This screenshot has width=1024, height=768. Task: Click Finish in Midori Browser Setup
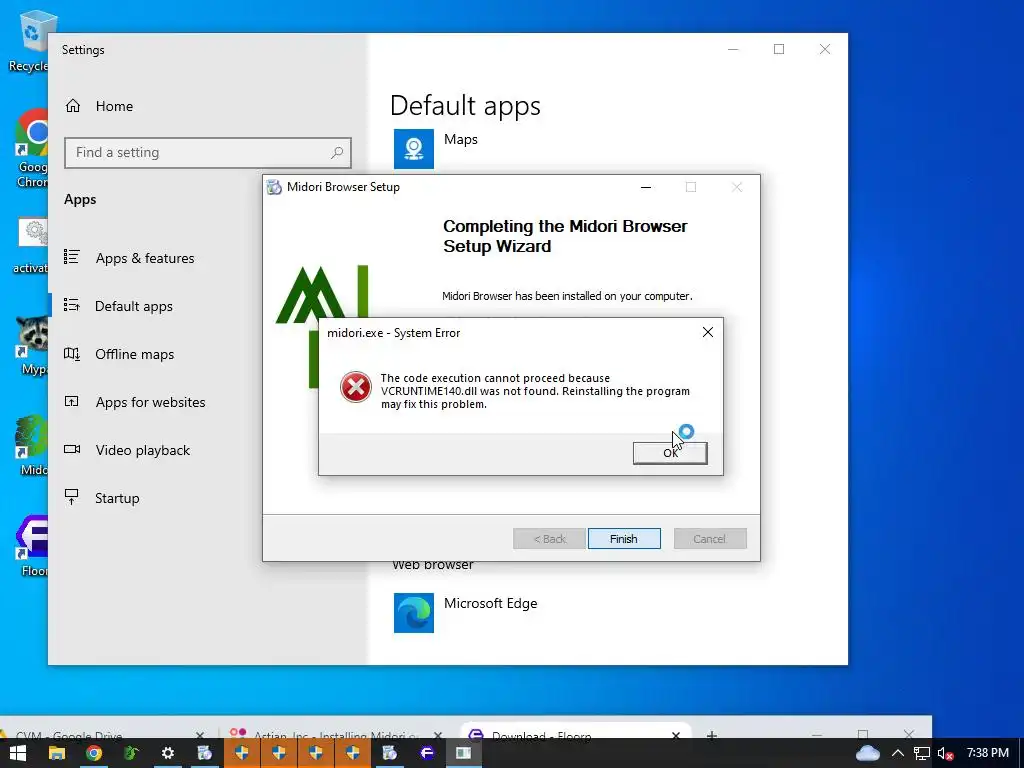624,539
